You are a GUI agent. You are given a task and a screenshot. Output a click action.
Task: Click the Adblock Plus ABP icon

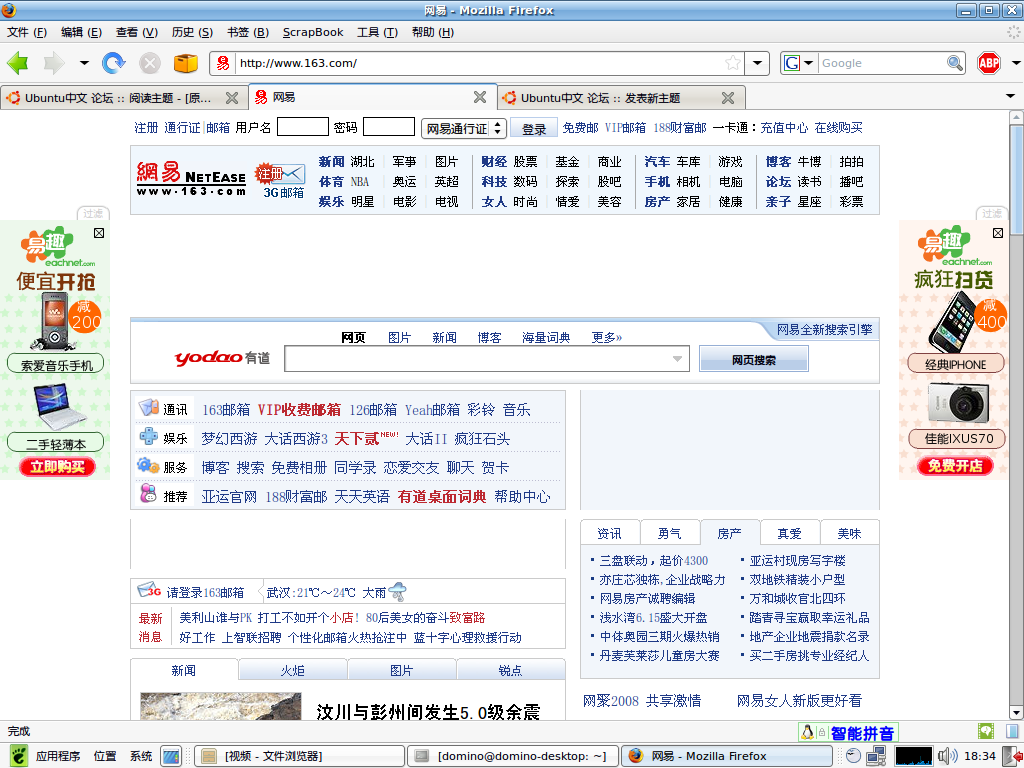(x=989, y=63)
